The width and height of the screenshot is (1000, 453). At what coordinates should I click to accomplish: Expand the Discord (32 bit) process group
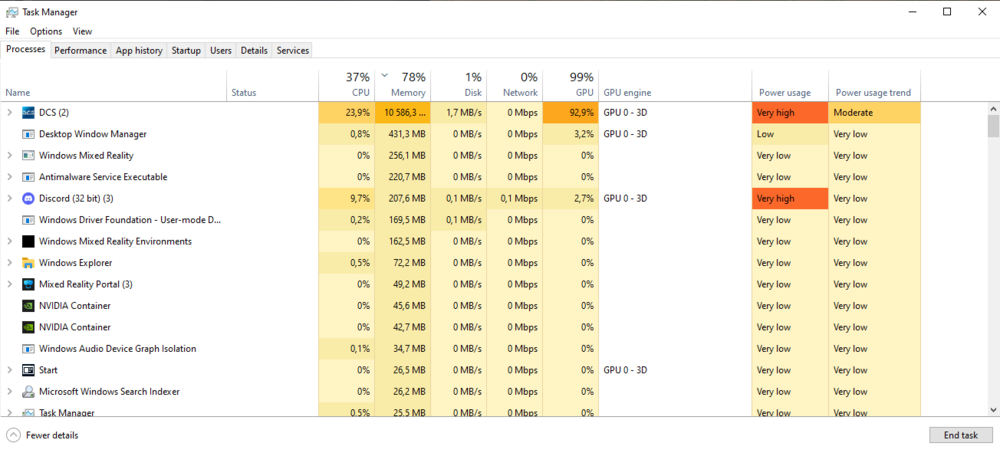[x=10, y=198]
